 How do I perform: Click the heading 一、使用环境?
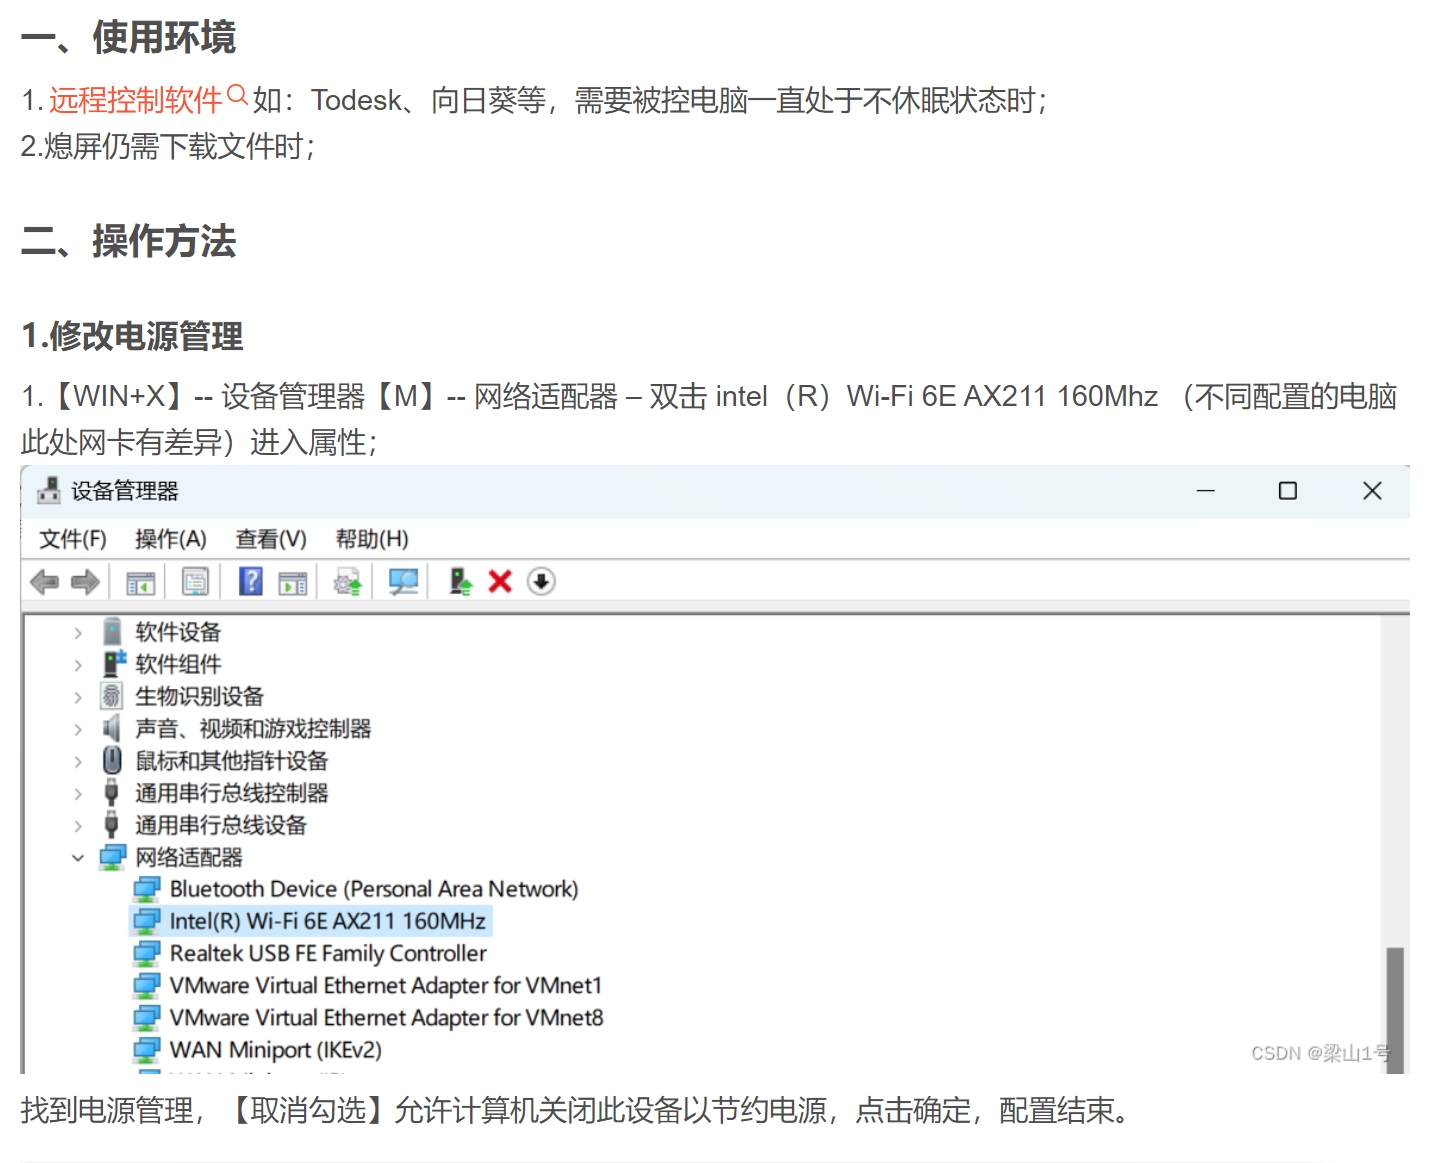129,37
